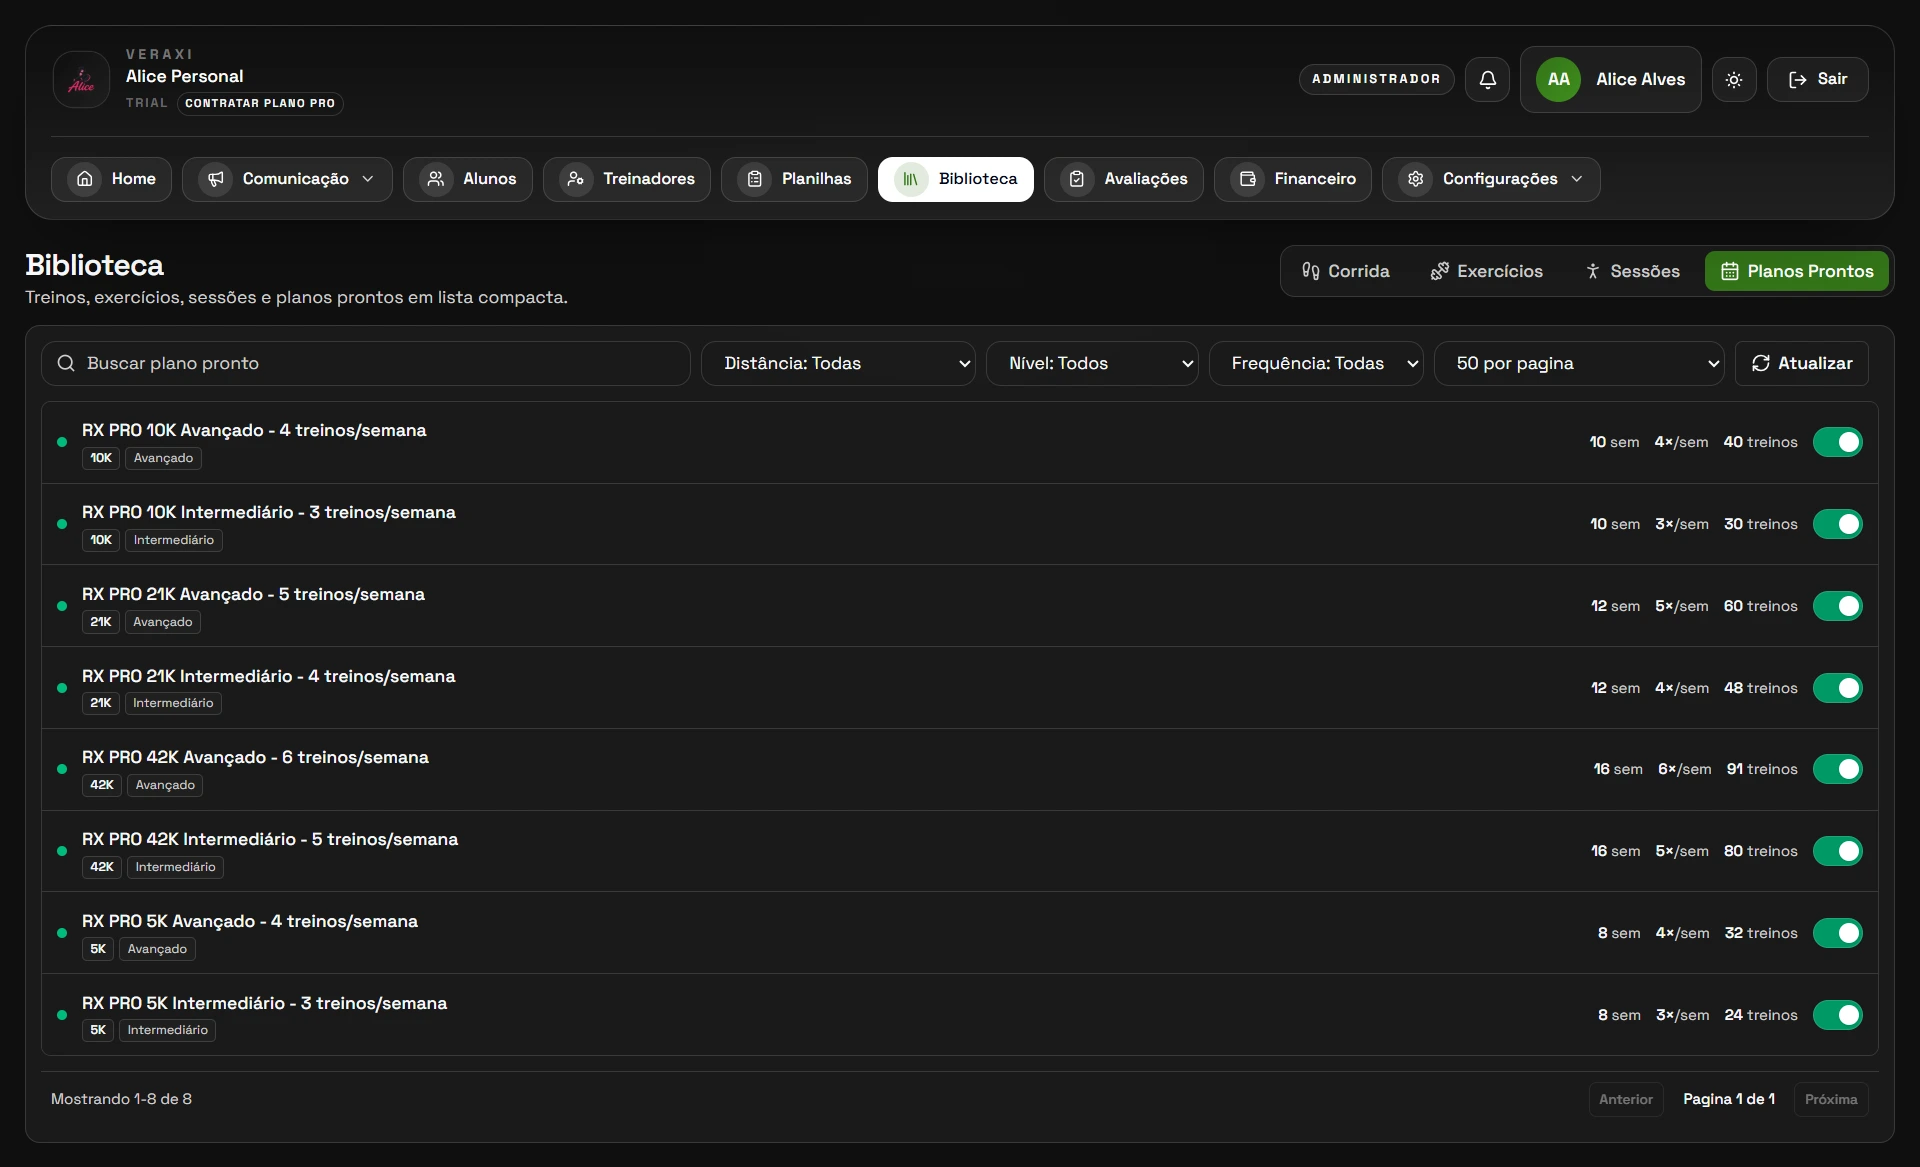Screen dimensions: 1920x1167
Task: Click the Atualizar refresh button
Action: click(x=1802, y=363)
